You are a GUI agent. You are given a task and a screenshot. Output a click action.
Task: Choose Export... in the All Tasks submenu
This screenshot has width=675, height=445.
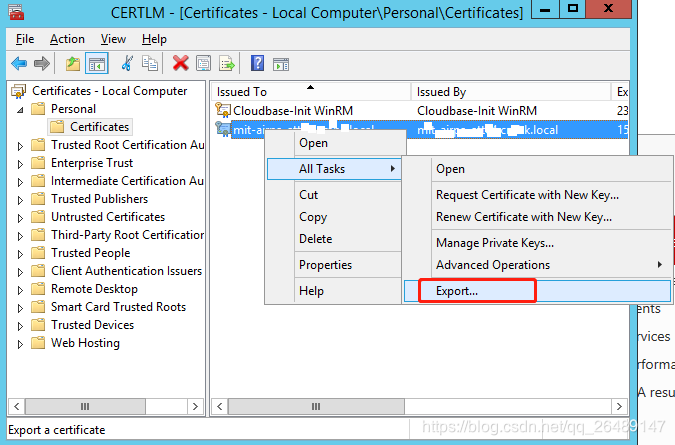click(x=537, y=291)
